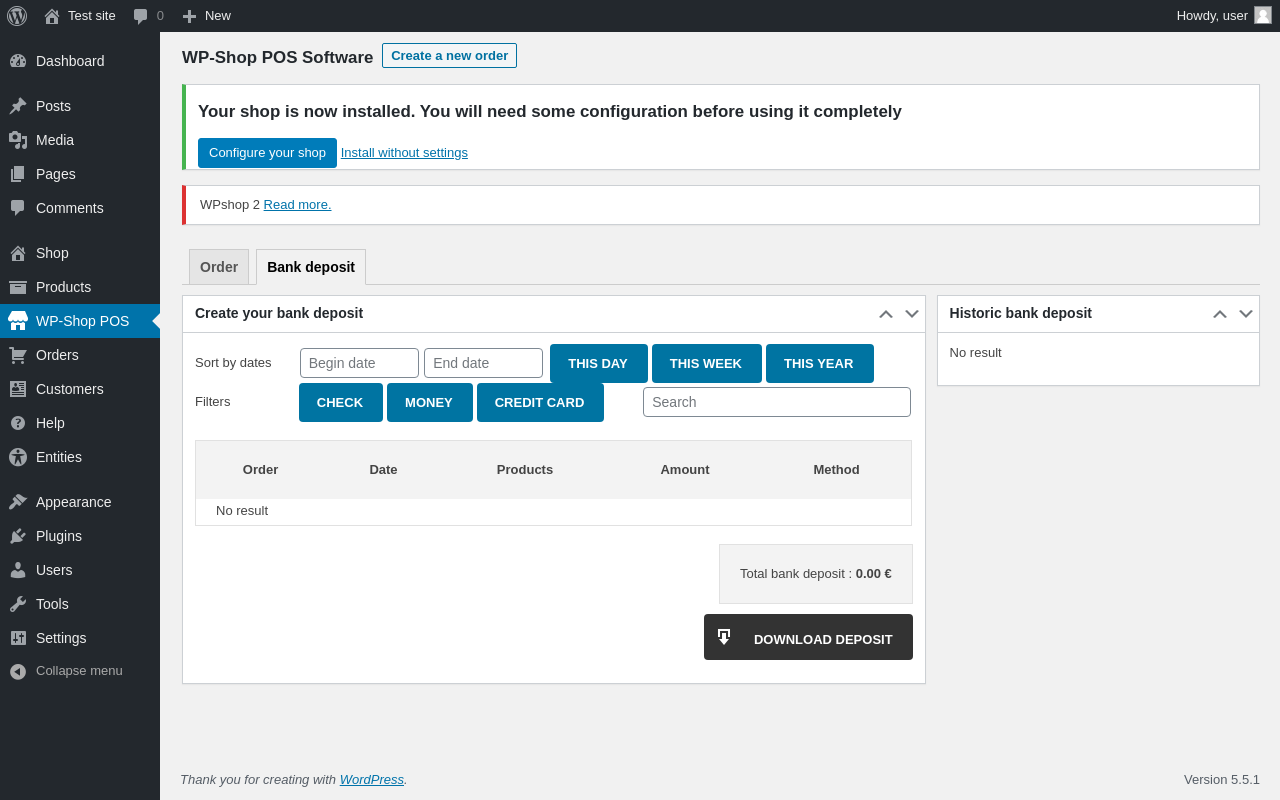Select the Bank deposit tab
The height and width of the screenshot is (800, 1280).
(x=311, y=267)
